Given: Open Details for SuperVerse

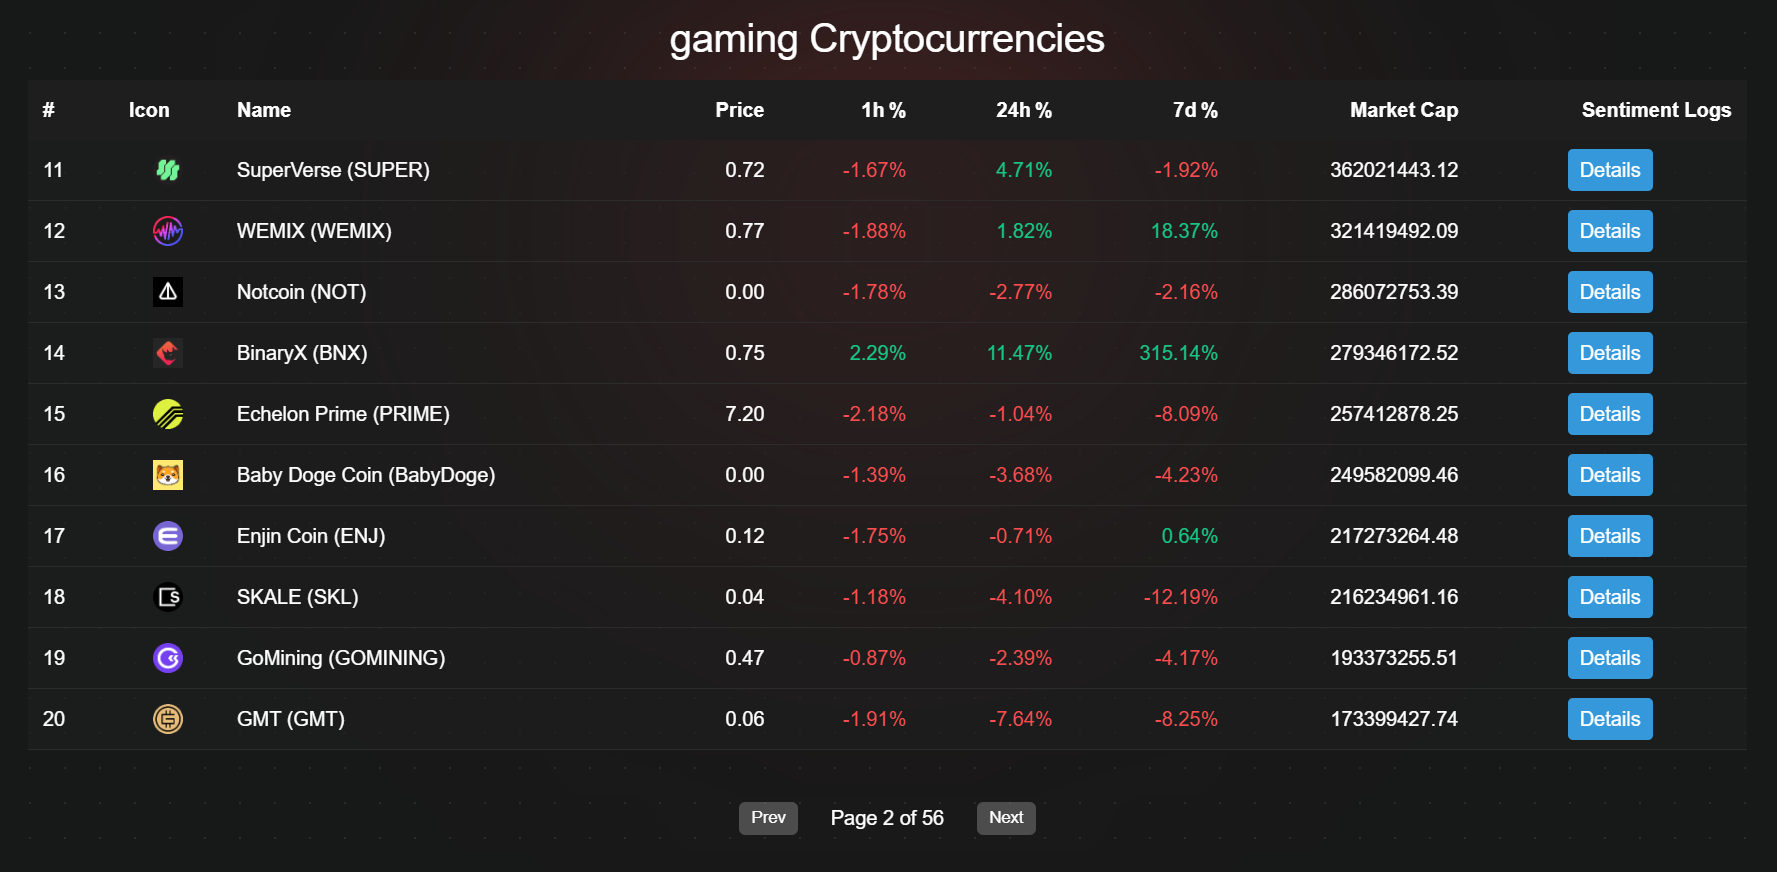Looking at the screenshot, I should click(x=1609, y=170).
